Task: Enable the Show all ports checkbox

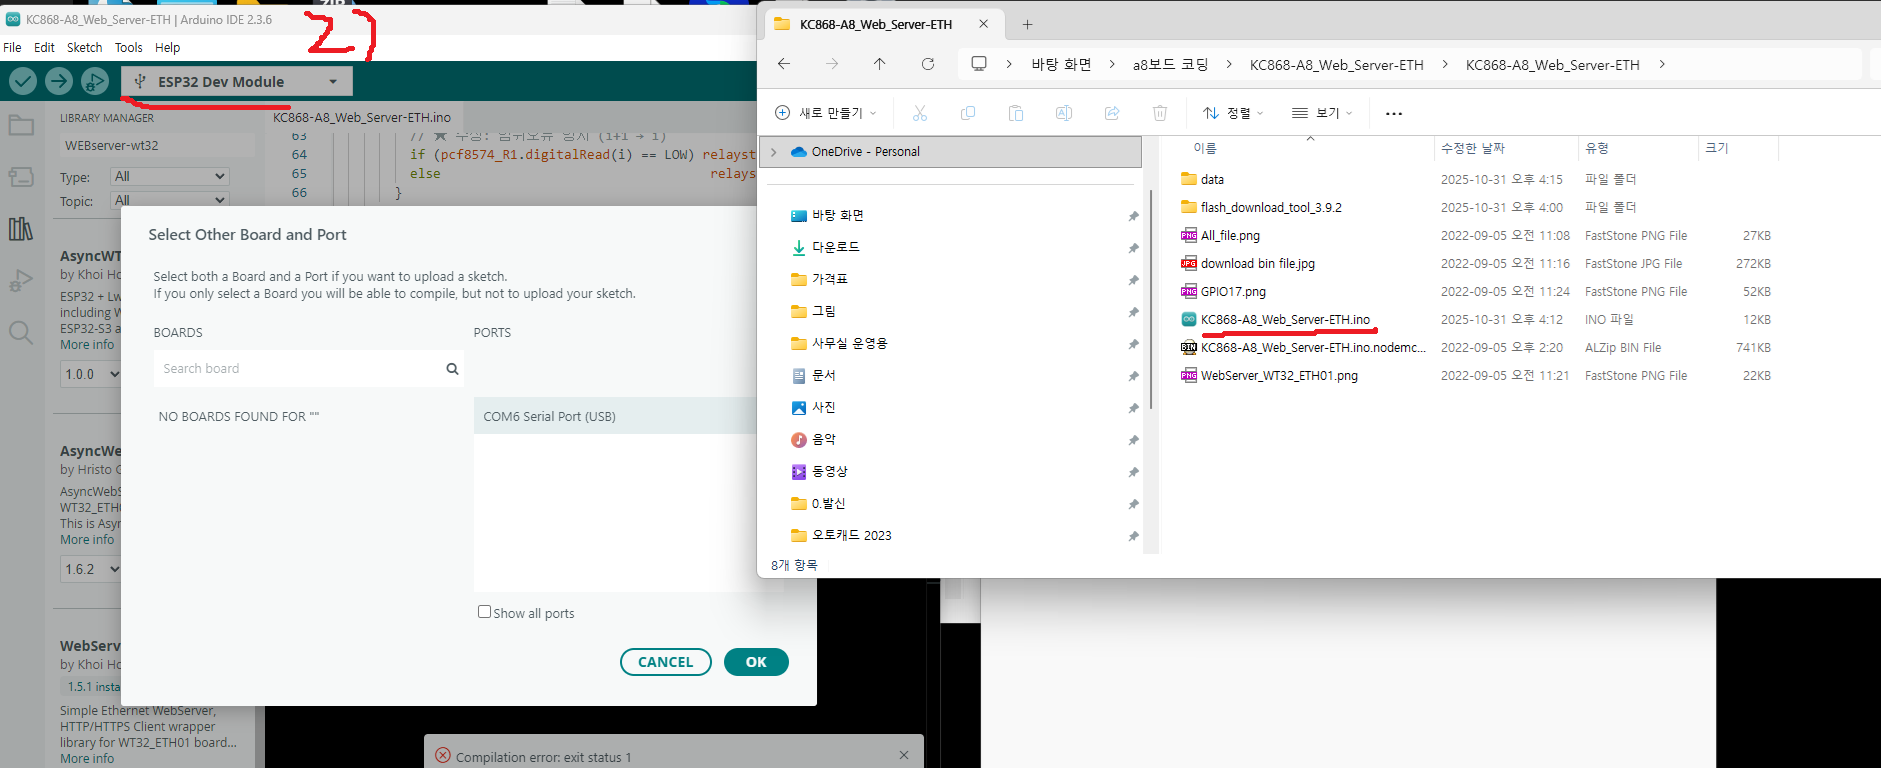Action: (x=485, y=612)
